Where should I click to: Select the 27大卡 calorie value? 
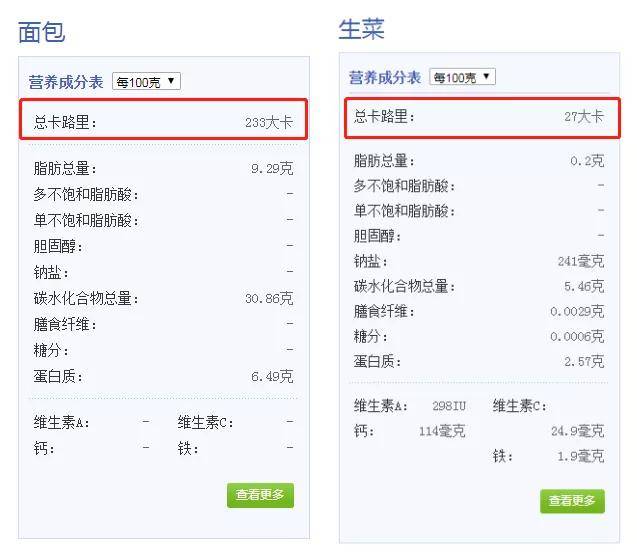pyautogui.click(x=584, y=117)
